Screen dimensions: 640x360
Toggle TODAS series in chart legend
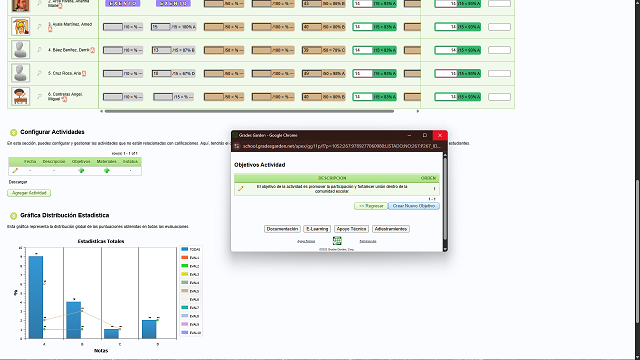[191, 249]
